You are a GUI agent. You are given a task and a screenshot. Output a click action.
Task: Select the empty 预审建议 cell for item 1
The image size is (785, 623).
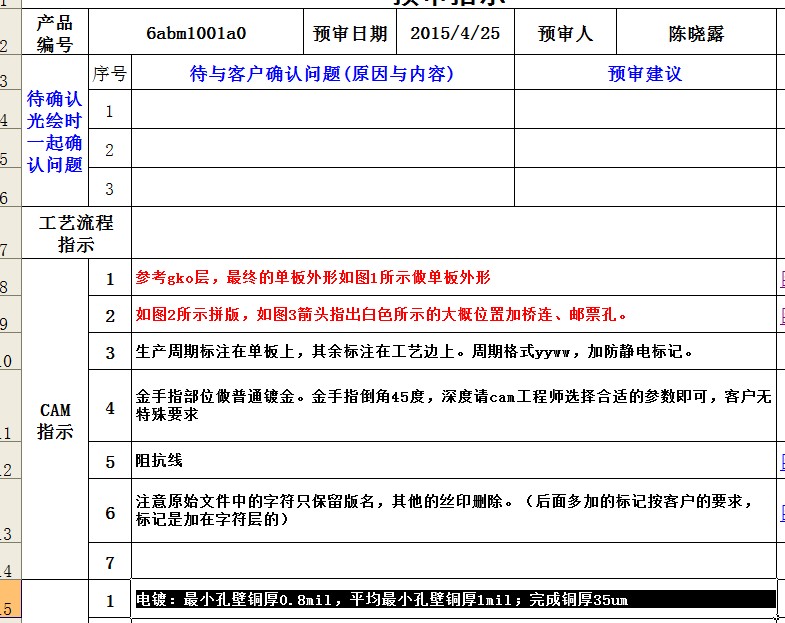click(x=645, y=109)
